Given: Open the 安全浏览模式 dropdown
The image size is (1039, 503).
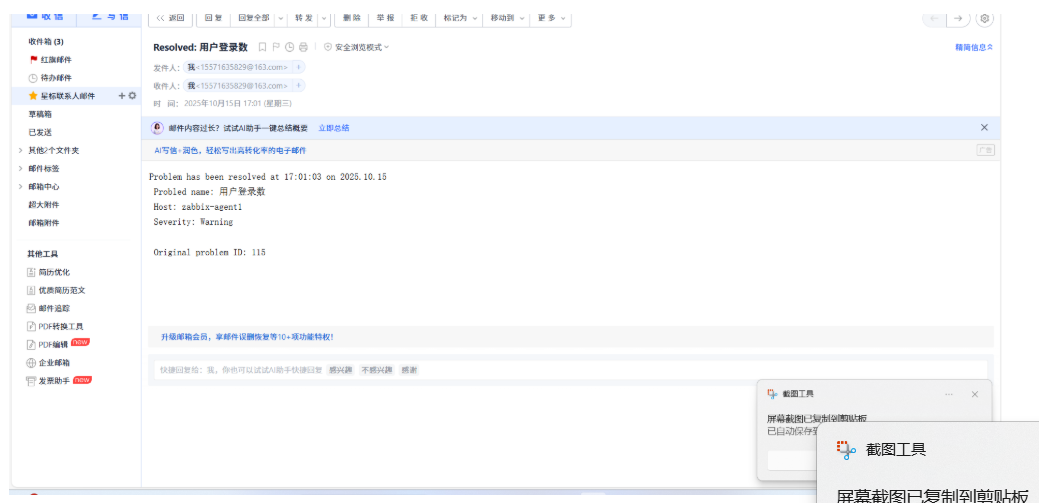Looking at the screenshot, I should click(356, 47).
